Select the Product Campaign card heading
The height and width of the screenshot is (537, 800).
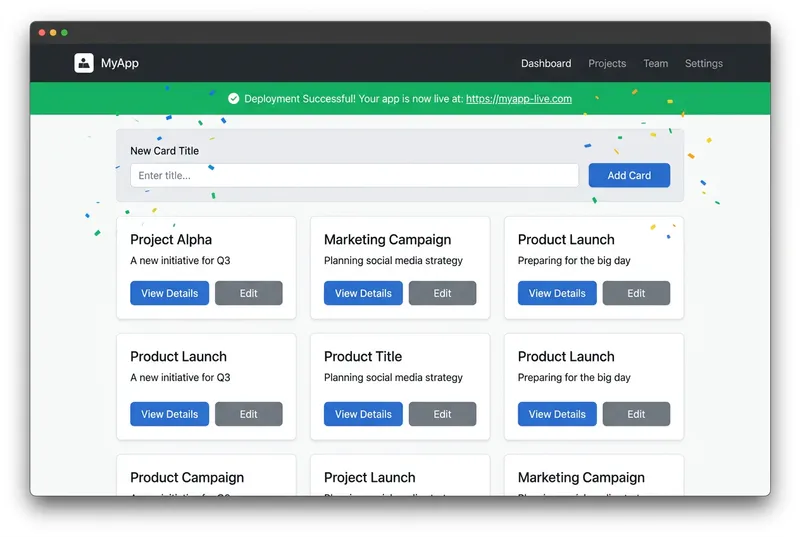click(187, 478)
